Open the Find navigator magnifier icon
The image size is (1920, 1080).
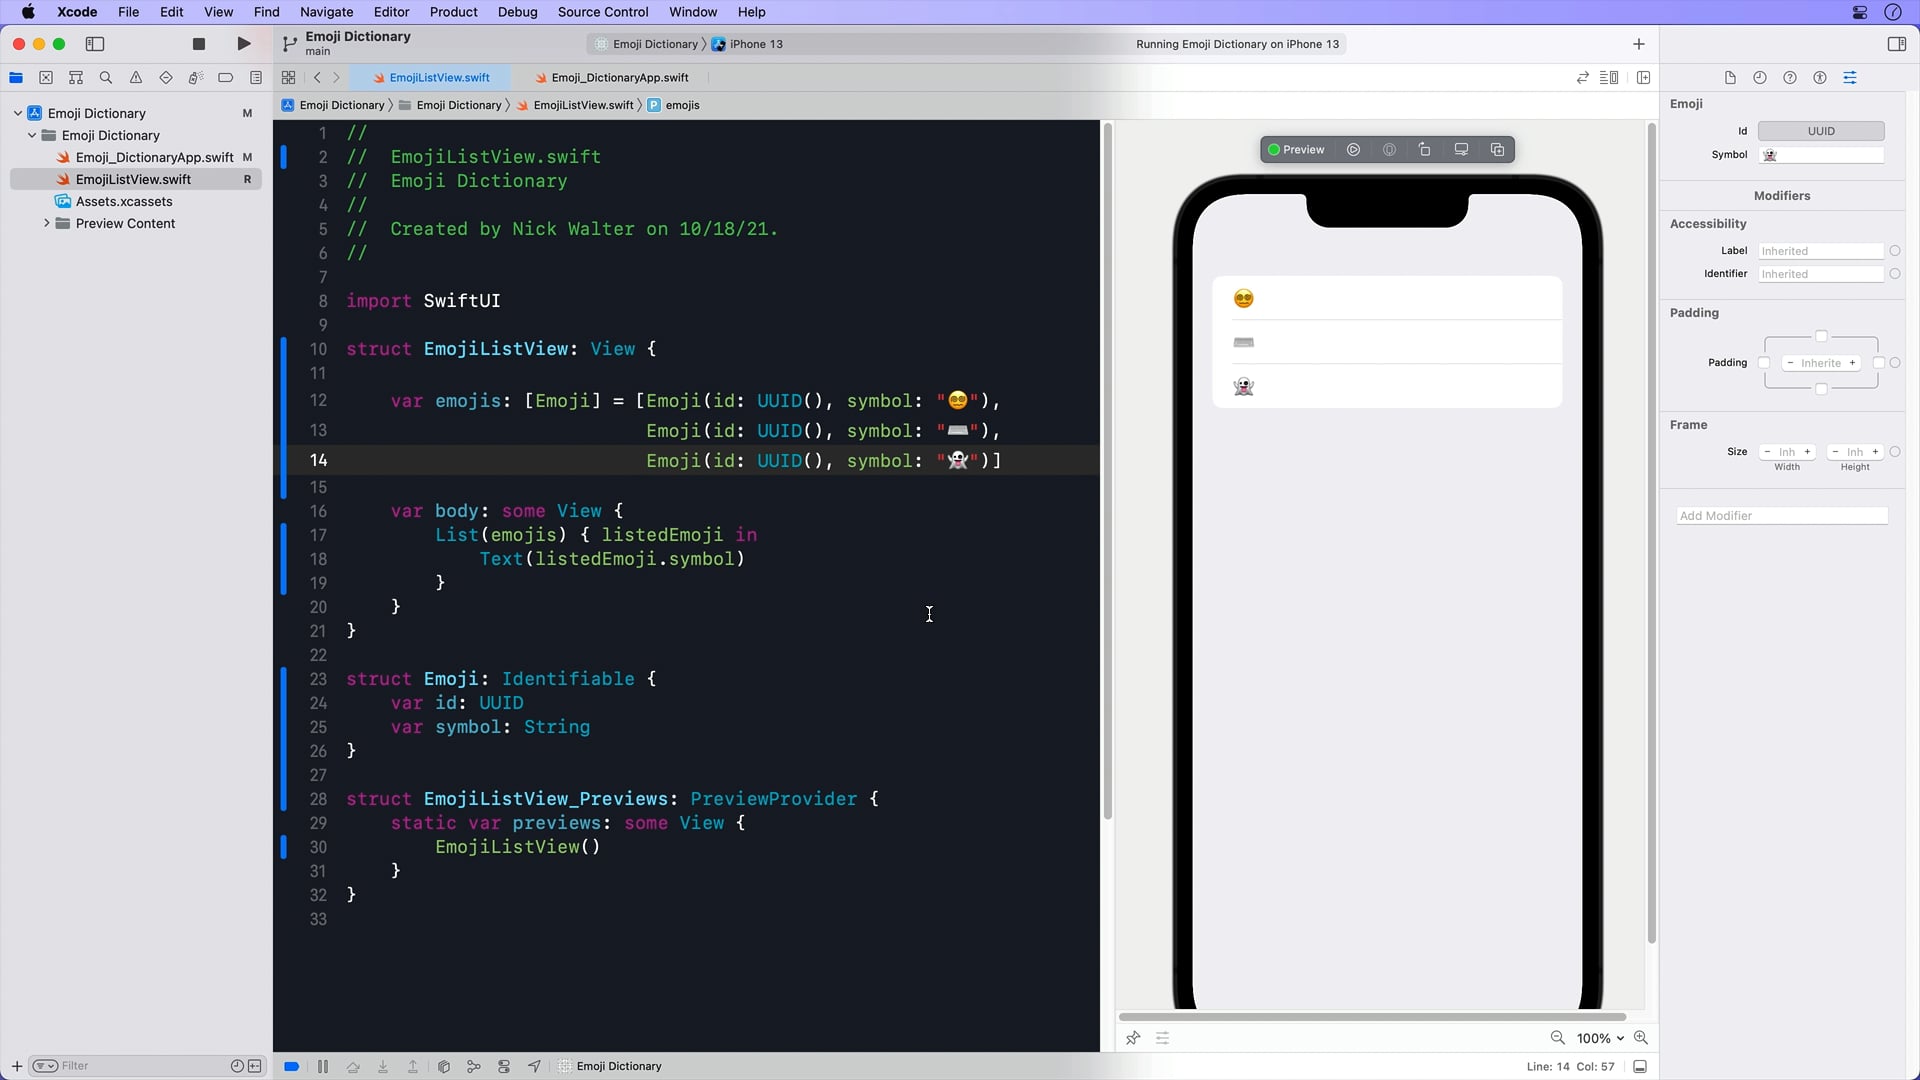pyautogui.click(x=106, y=78)
